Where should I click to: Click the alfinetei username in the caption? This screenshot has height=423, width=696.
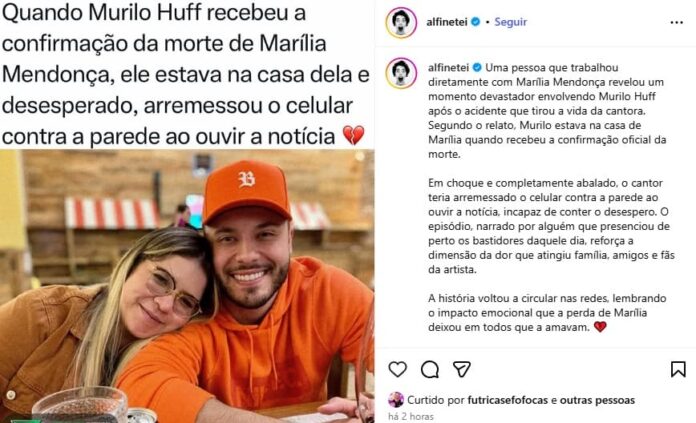448,67
